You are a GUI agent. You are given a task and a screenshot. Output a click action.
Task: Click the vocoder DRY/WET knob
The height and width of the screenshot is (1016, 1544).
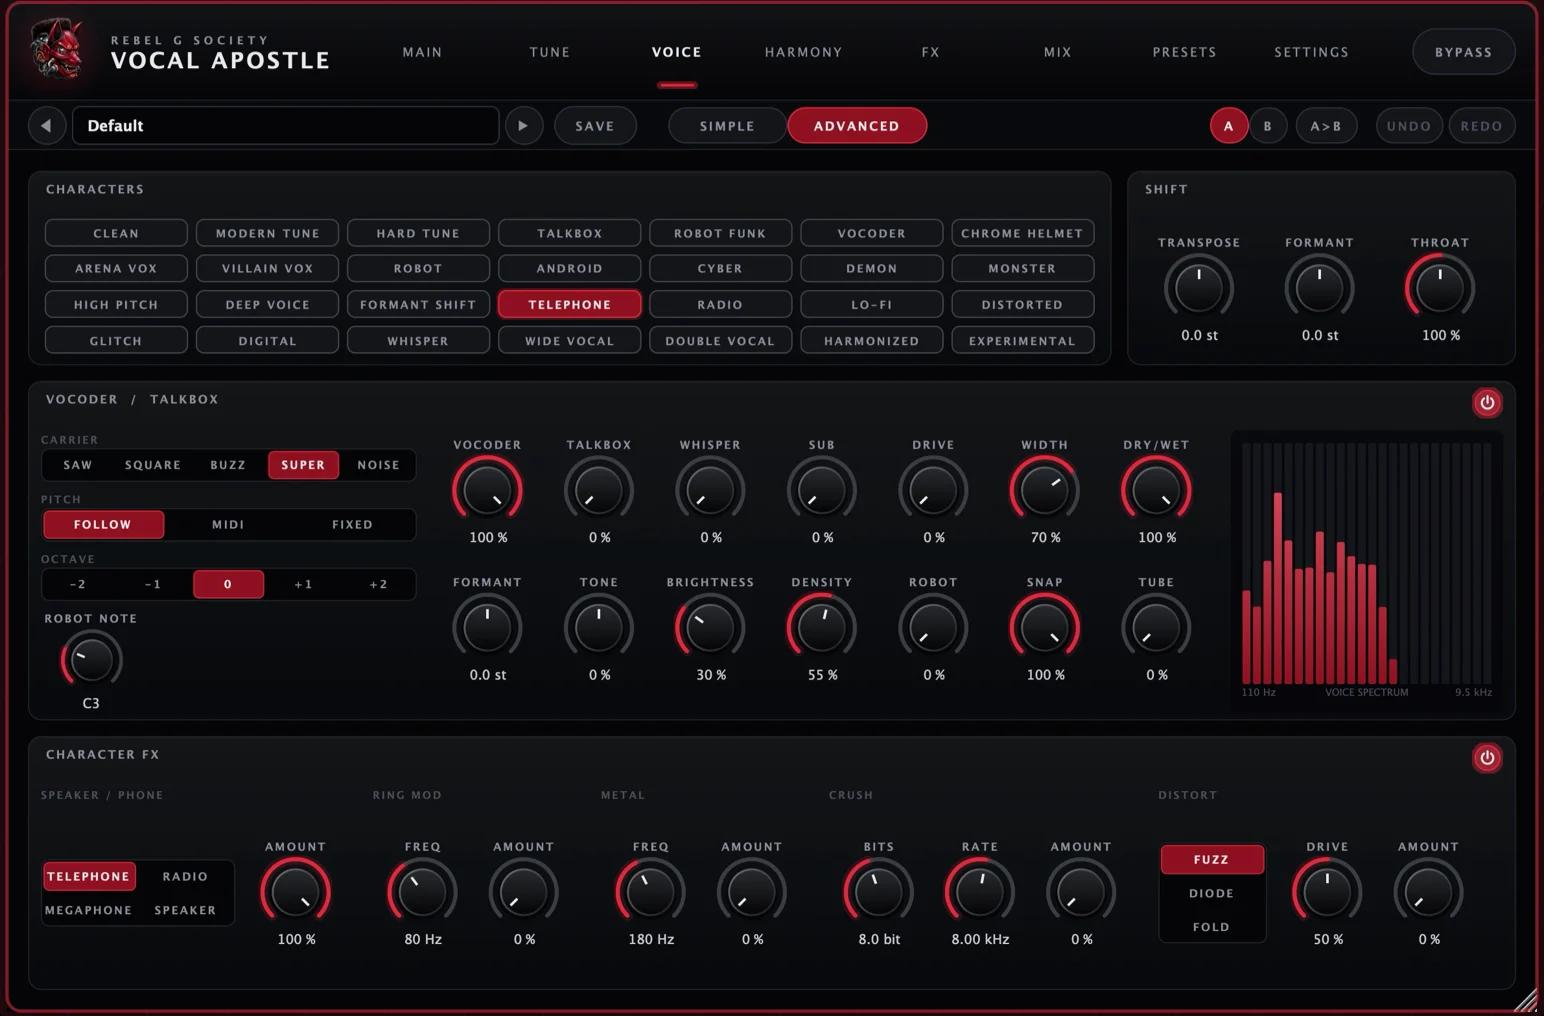(1156, 491)
